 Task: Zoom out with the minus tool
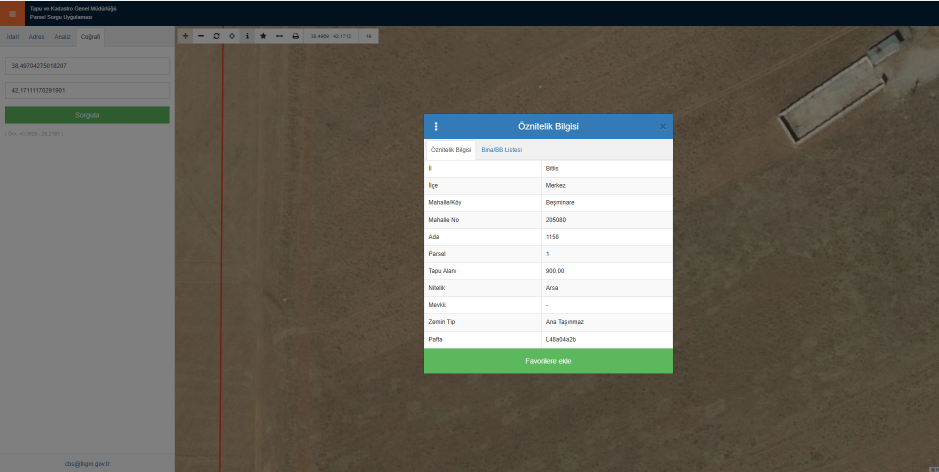pos(201,36)
